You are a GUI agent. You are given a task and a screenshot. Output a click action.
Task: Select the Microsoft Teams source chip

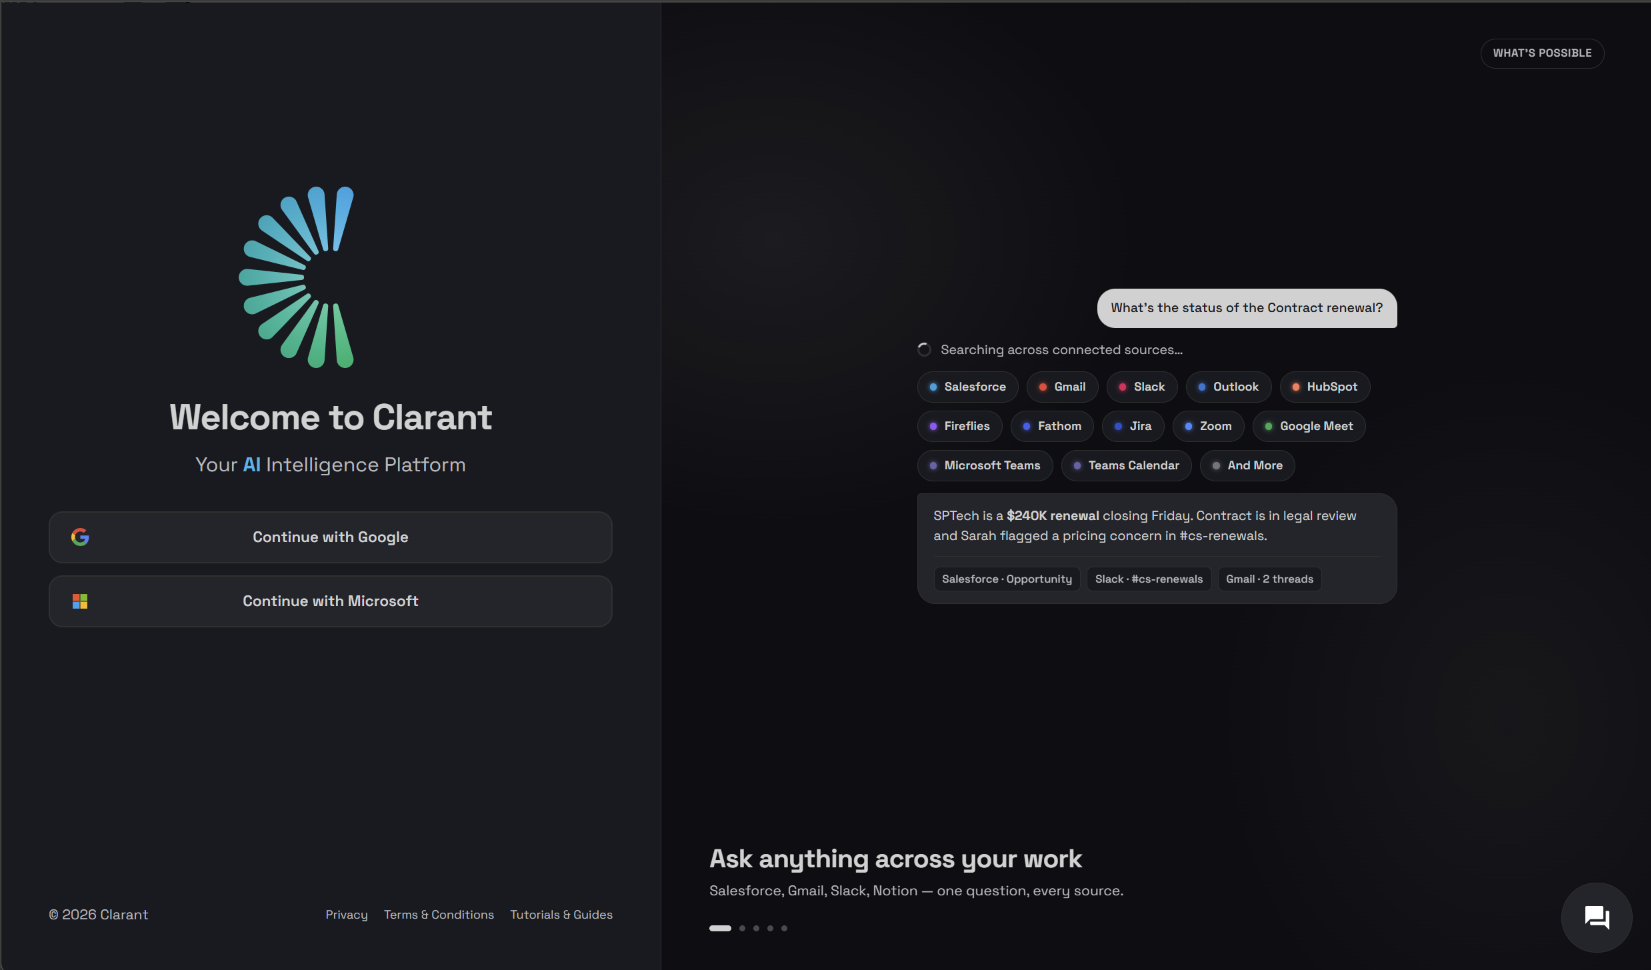point(985,466)
